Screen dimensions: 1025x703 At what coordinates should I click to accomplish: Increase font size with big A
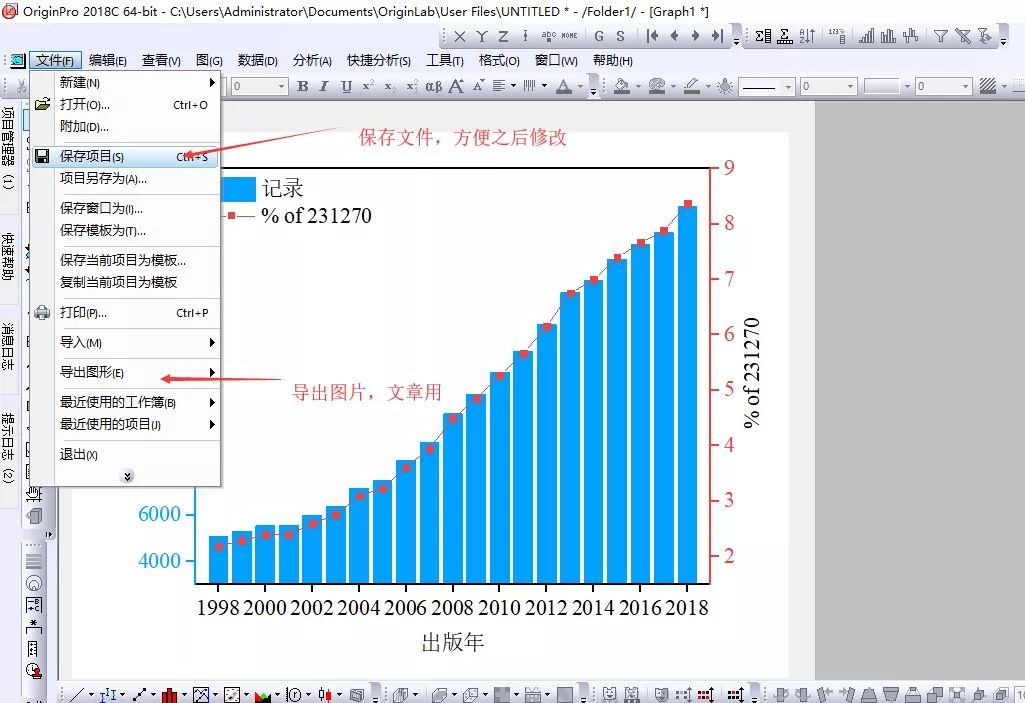pyautogui.click(x=456, y=86)
